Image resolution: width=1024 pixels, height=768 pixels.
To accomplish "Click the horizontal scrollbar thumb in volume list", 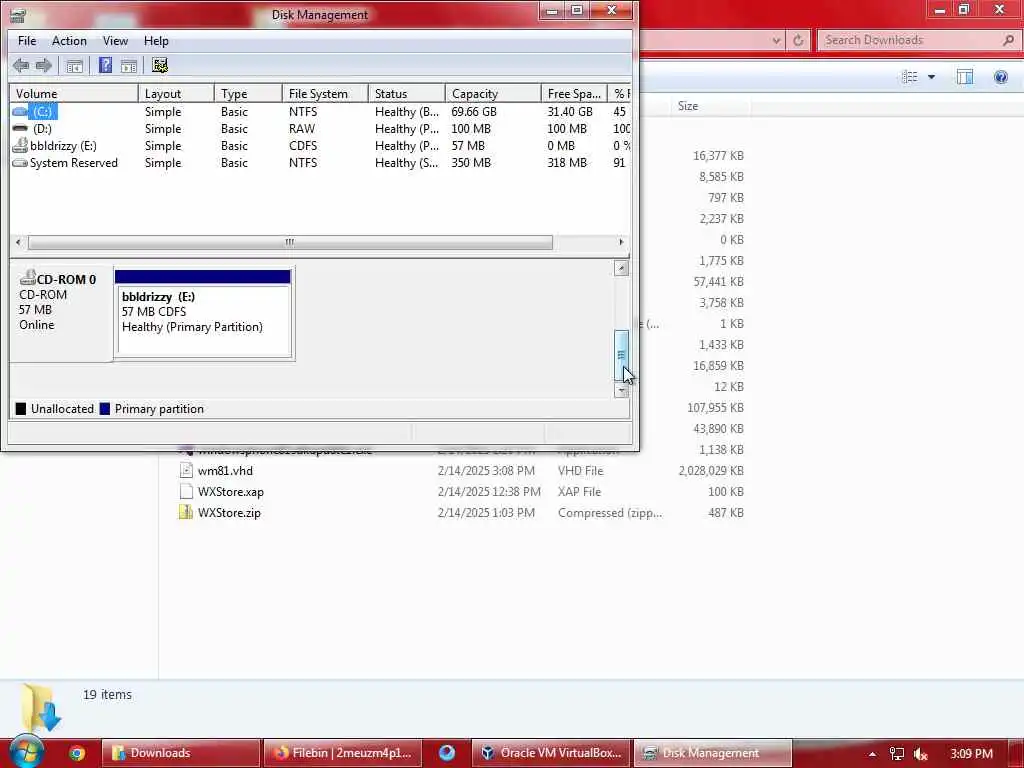I will [290, 242].
